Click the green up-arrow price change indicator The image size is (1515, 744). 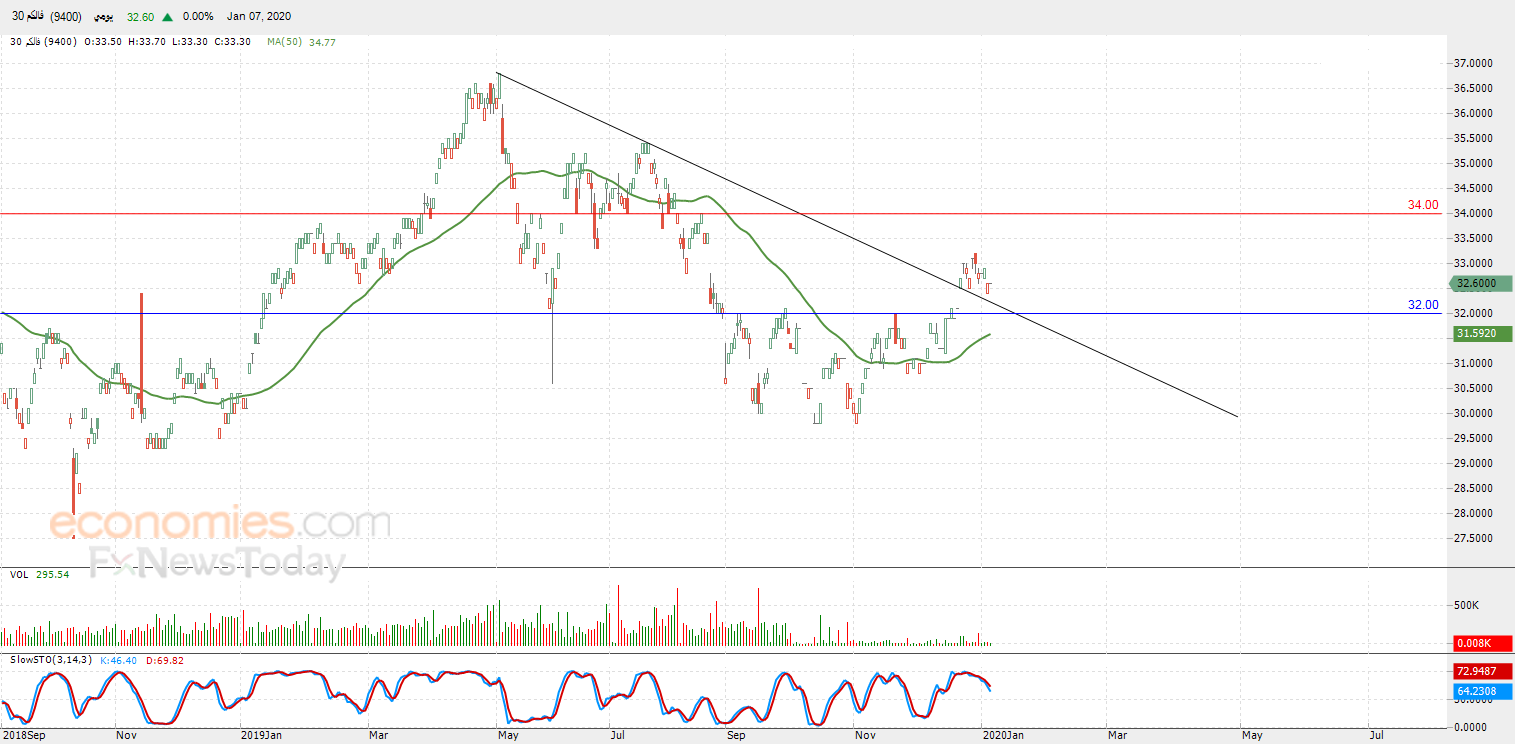click(x=167, y=17)
